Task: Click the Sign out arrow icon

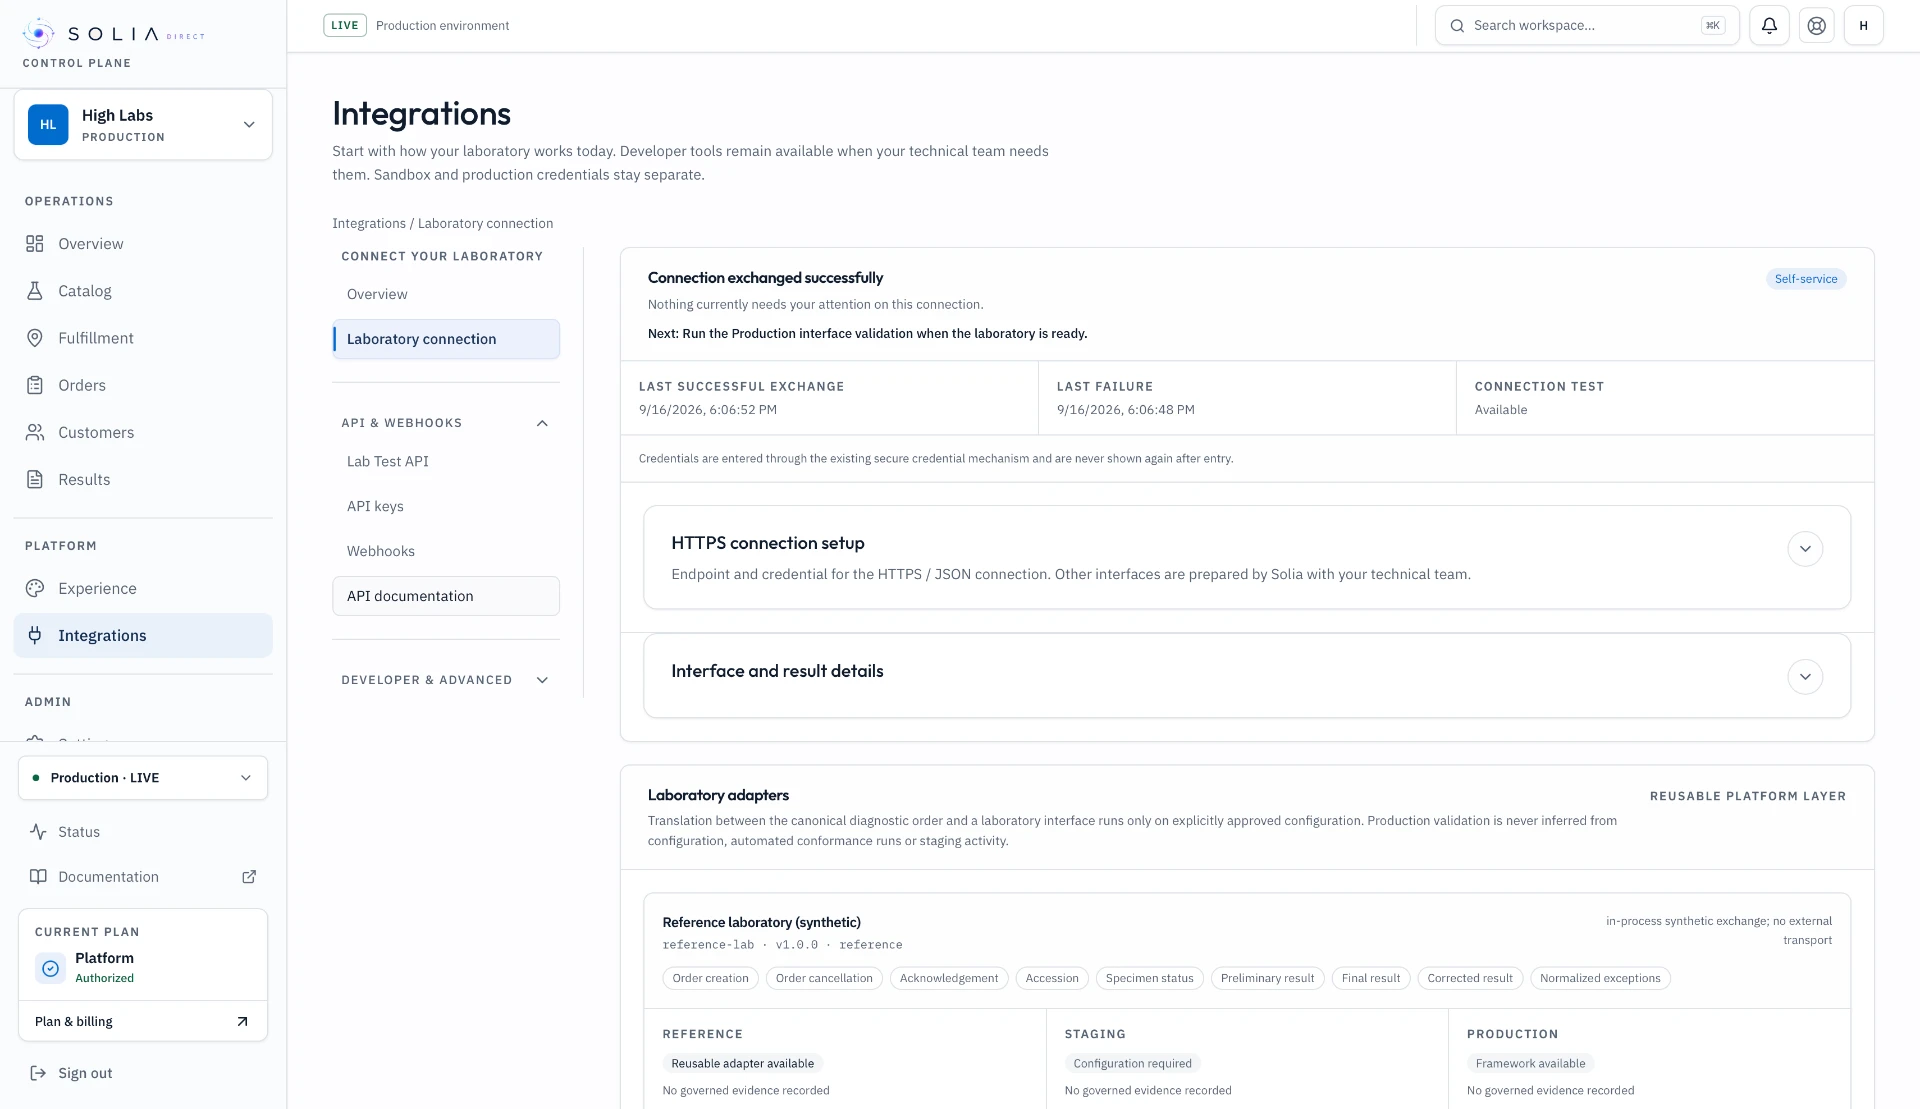Action: point(38,1073)
